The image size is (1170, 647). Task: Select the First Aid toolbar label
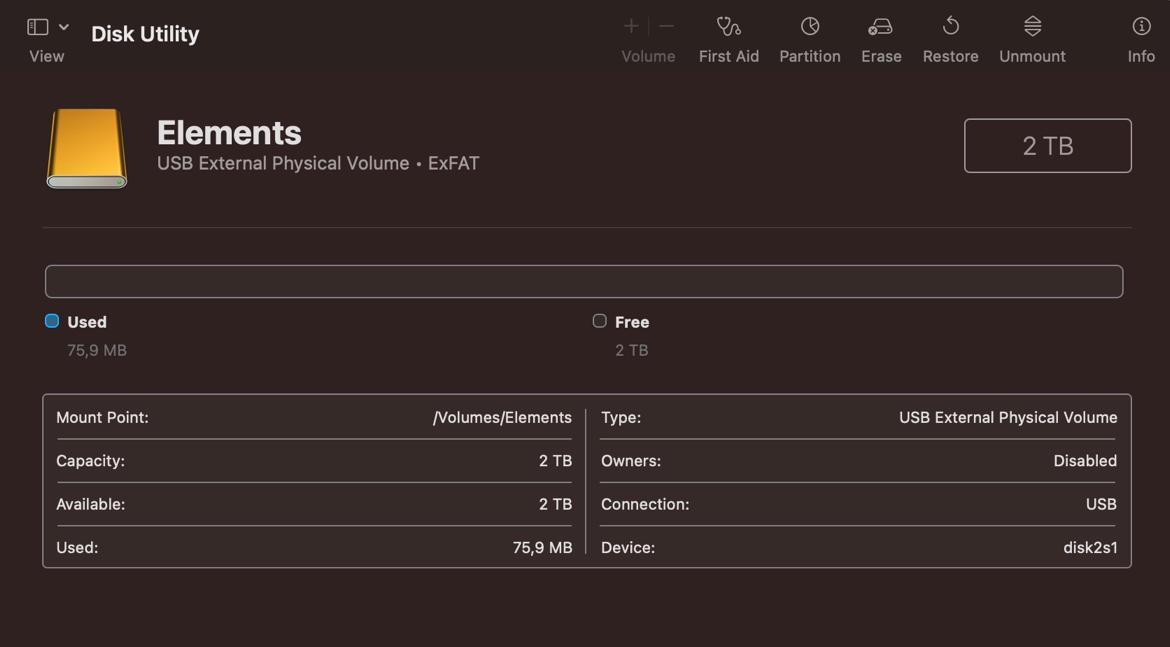[x=729, y=56]
